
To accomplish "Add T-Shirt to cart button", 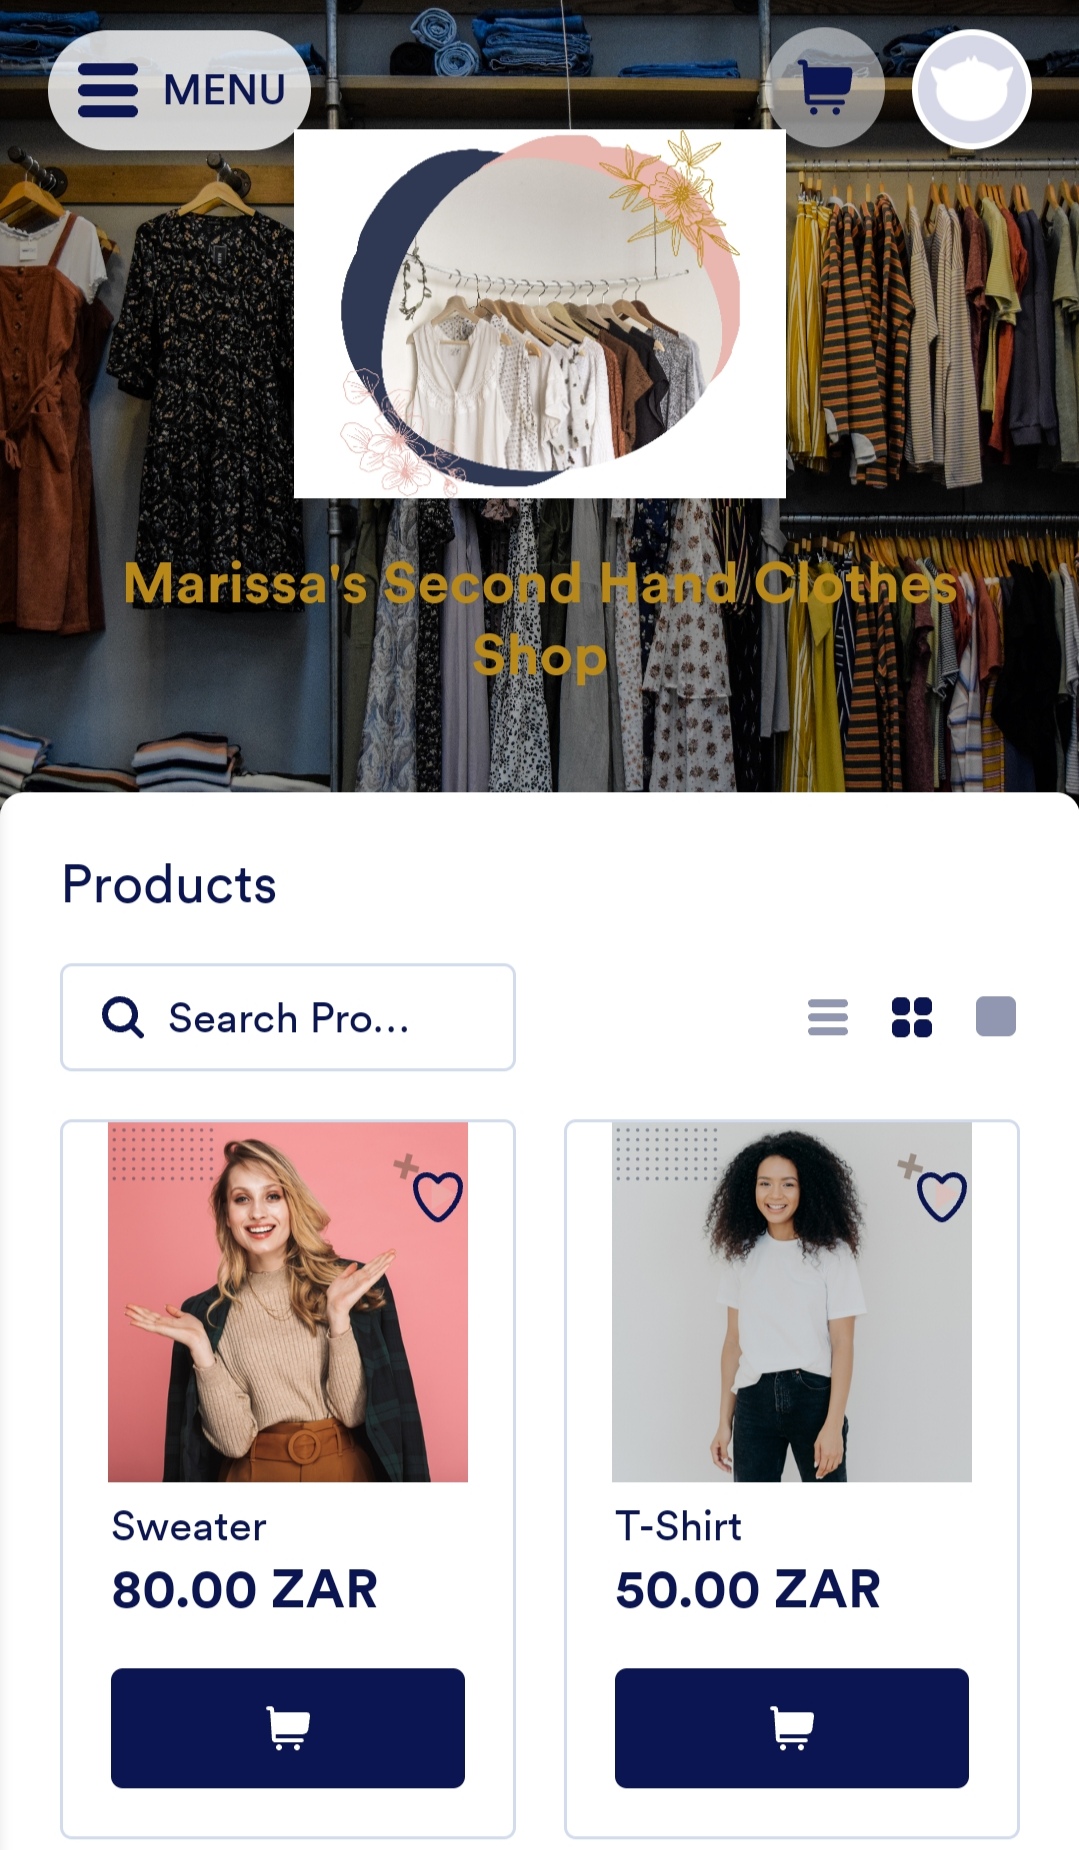I will tap(792, 1727).
